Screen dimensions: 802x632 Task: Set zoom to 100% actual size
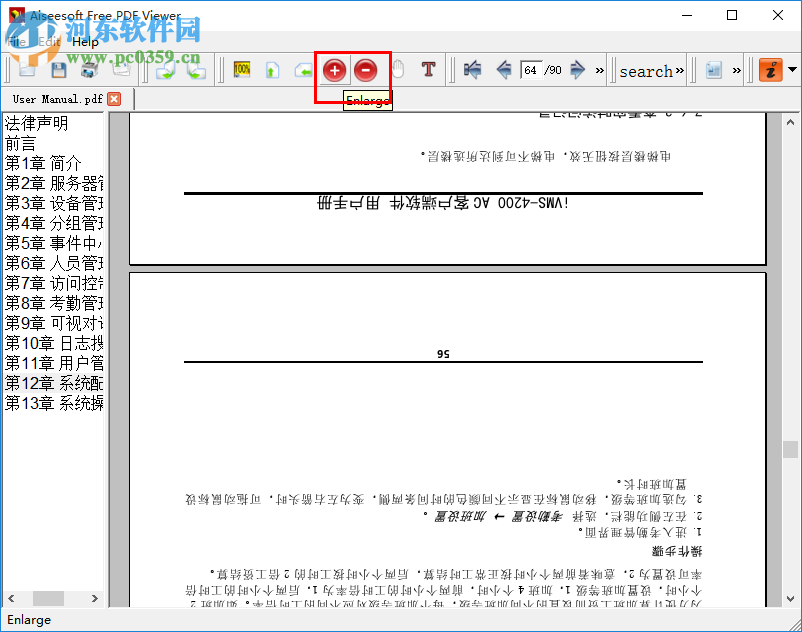[x=241, y=70]
